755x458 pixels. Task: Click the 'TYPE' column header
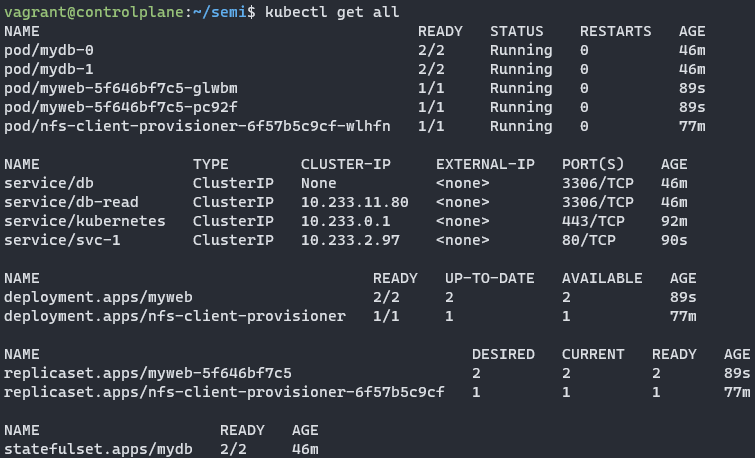click(x=211, y=164)
